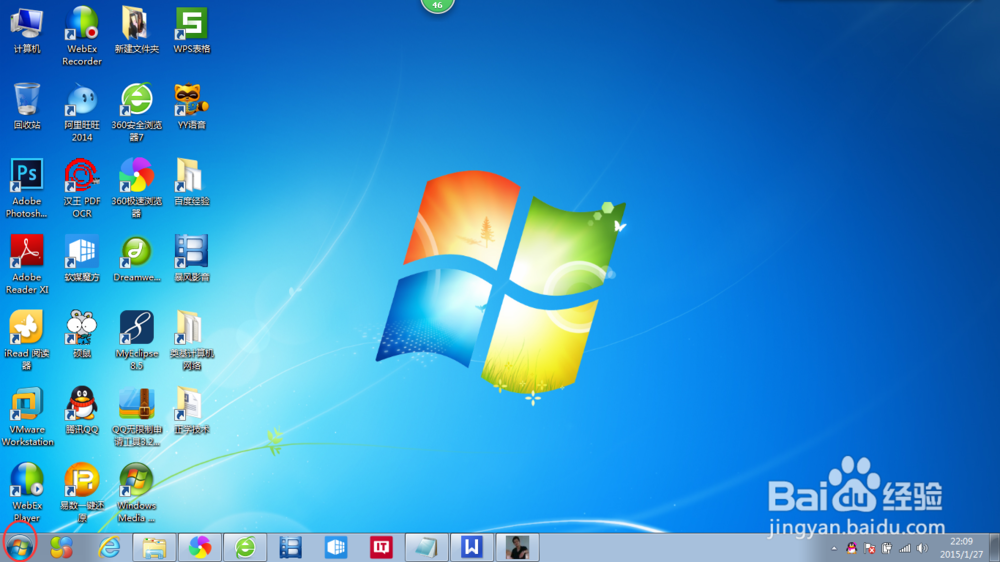Click the green 46 floating badge at top
This screenshot has width=1000, height=562.
pos(438,6)
